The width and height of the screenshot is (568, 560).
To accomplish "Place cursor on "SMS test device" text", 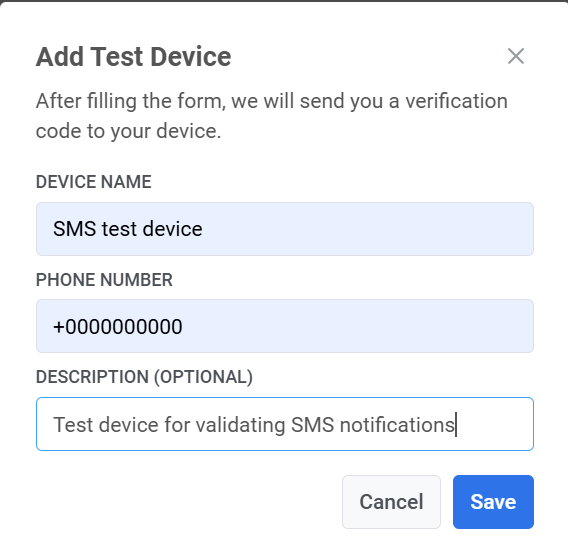I will click(x=128, y=229).
